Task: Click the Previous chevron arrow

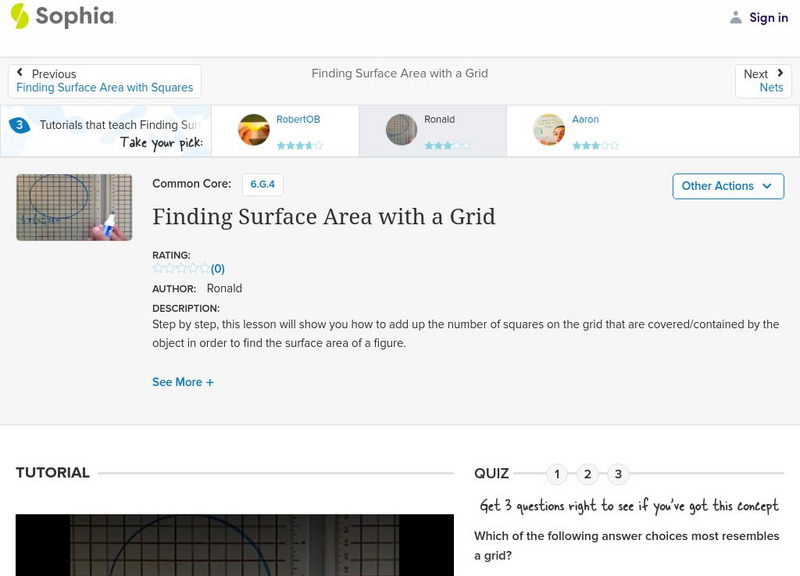Action: coord(22,71)
